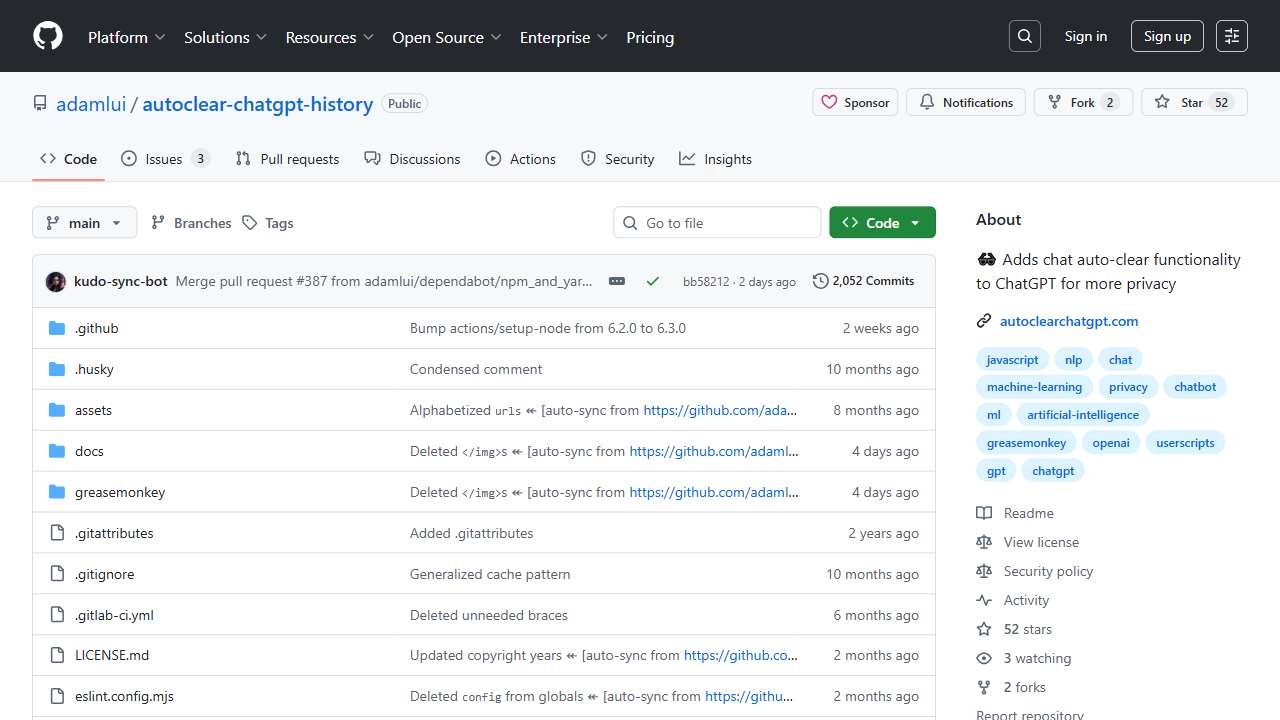Open the Pull requests tab

click(287, 159)
